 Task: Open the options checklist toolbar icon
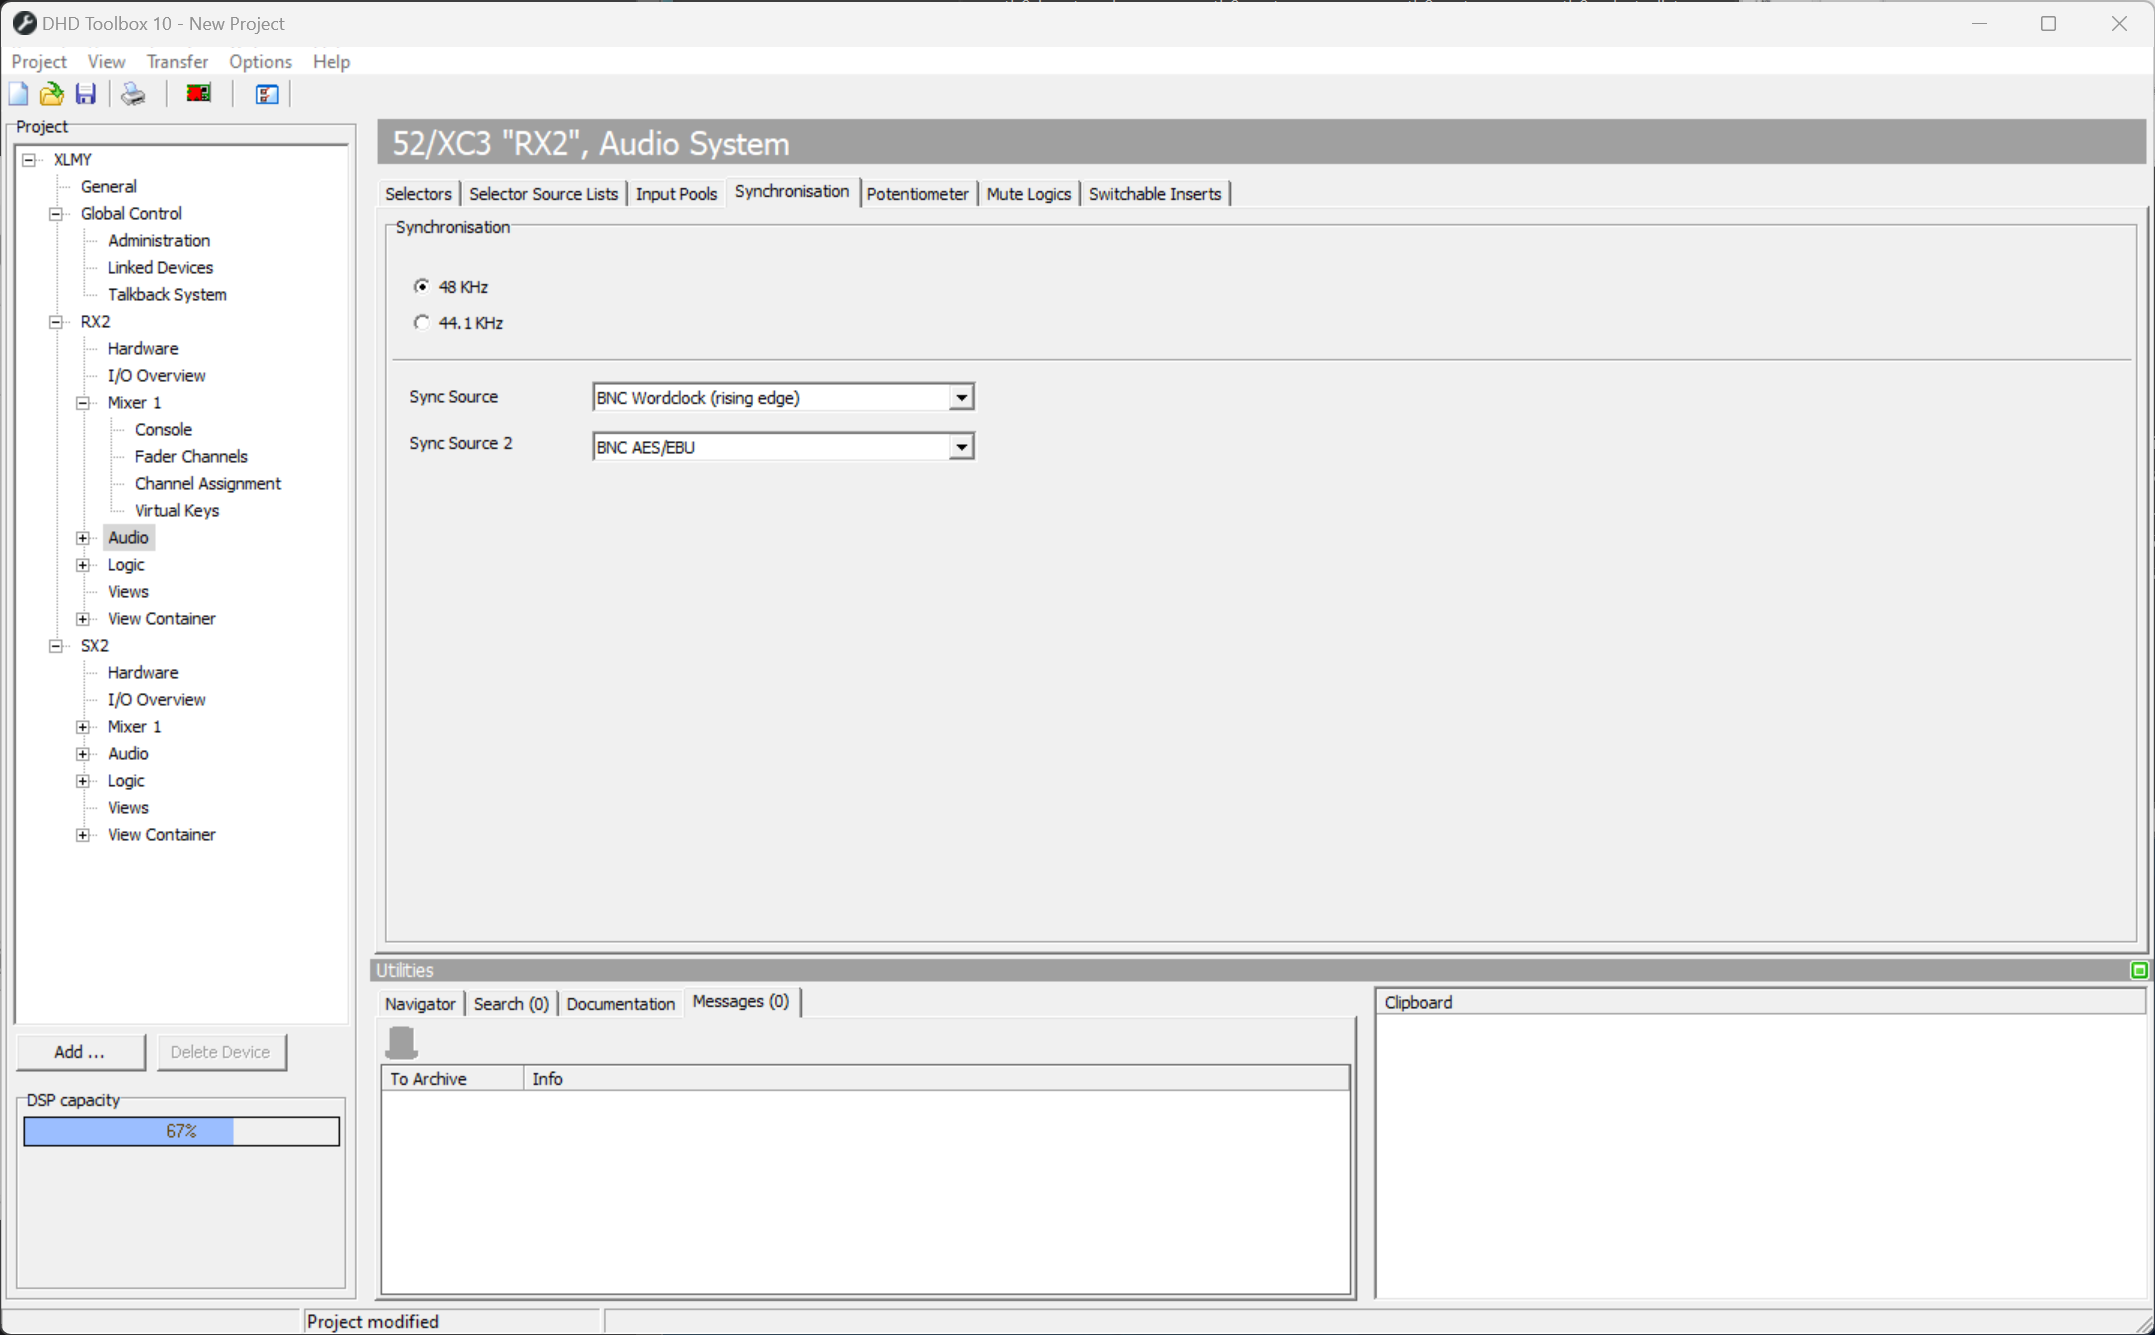(265, 93)
